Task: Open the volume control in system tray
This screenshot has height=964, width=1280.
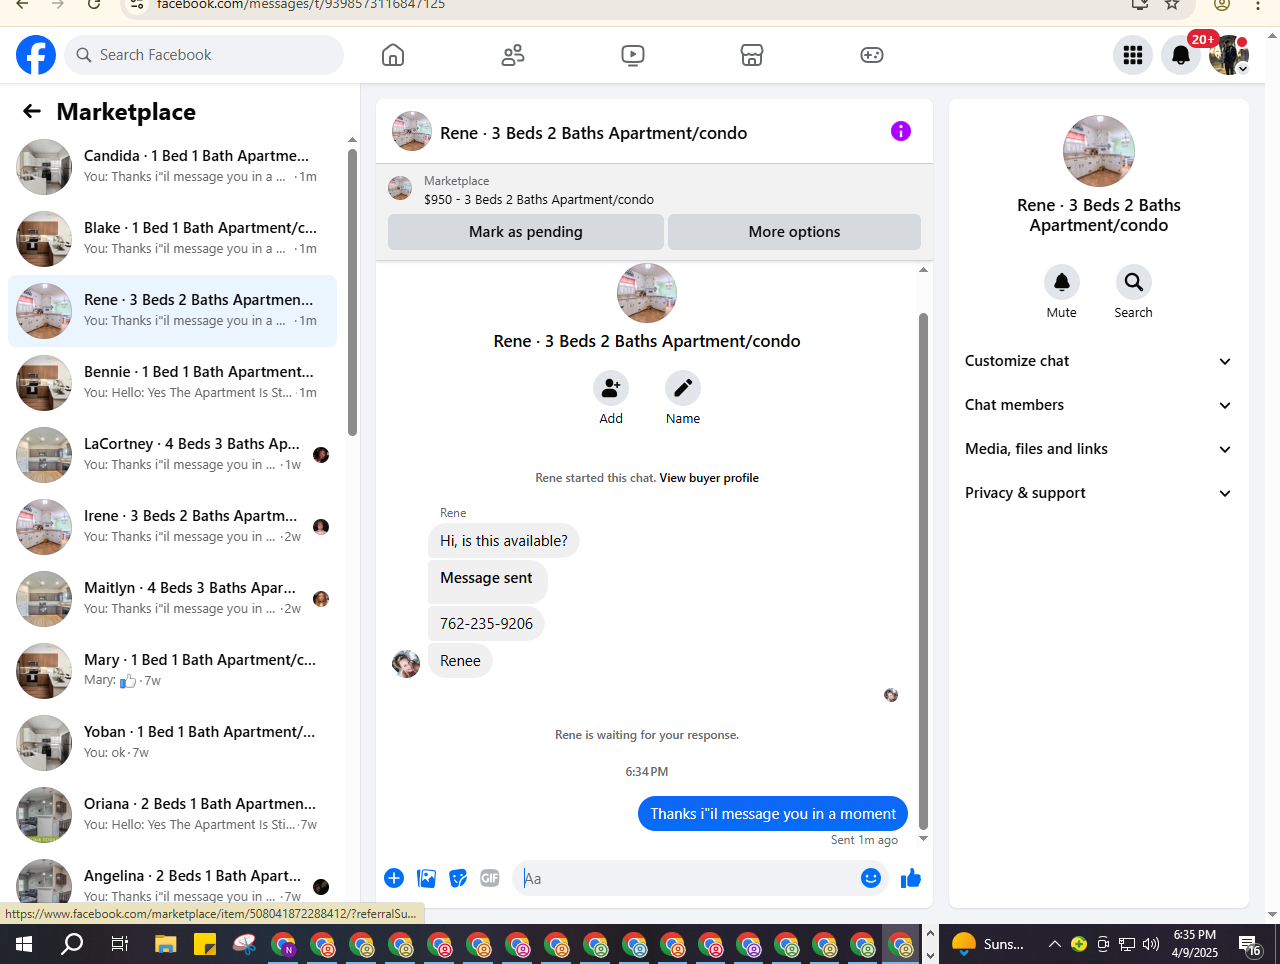Action: point(1151,944)
